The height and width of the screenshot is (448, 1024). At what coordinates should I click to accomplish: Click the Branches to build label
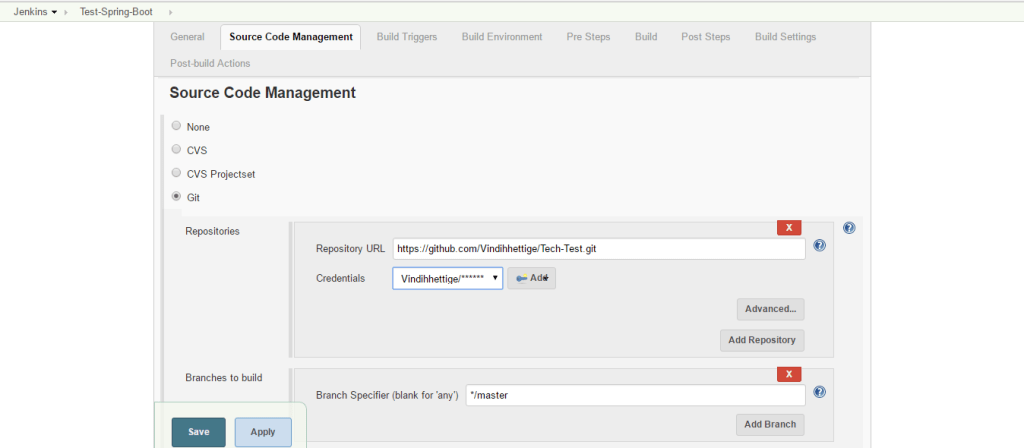224,377
